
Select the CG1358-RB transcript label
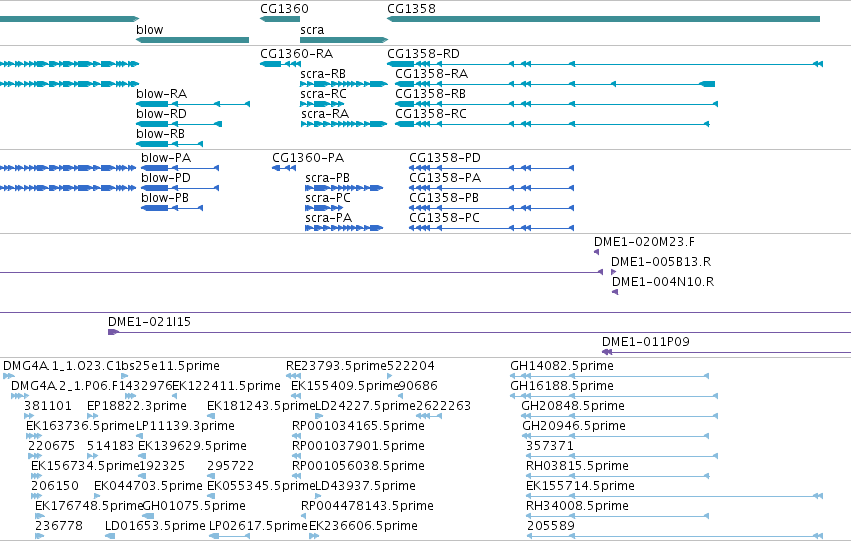coord(431,94)
